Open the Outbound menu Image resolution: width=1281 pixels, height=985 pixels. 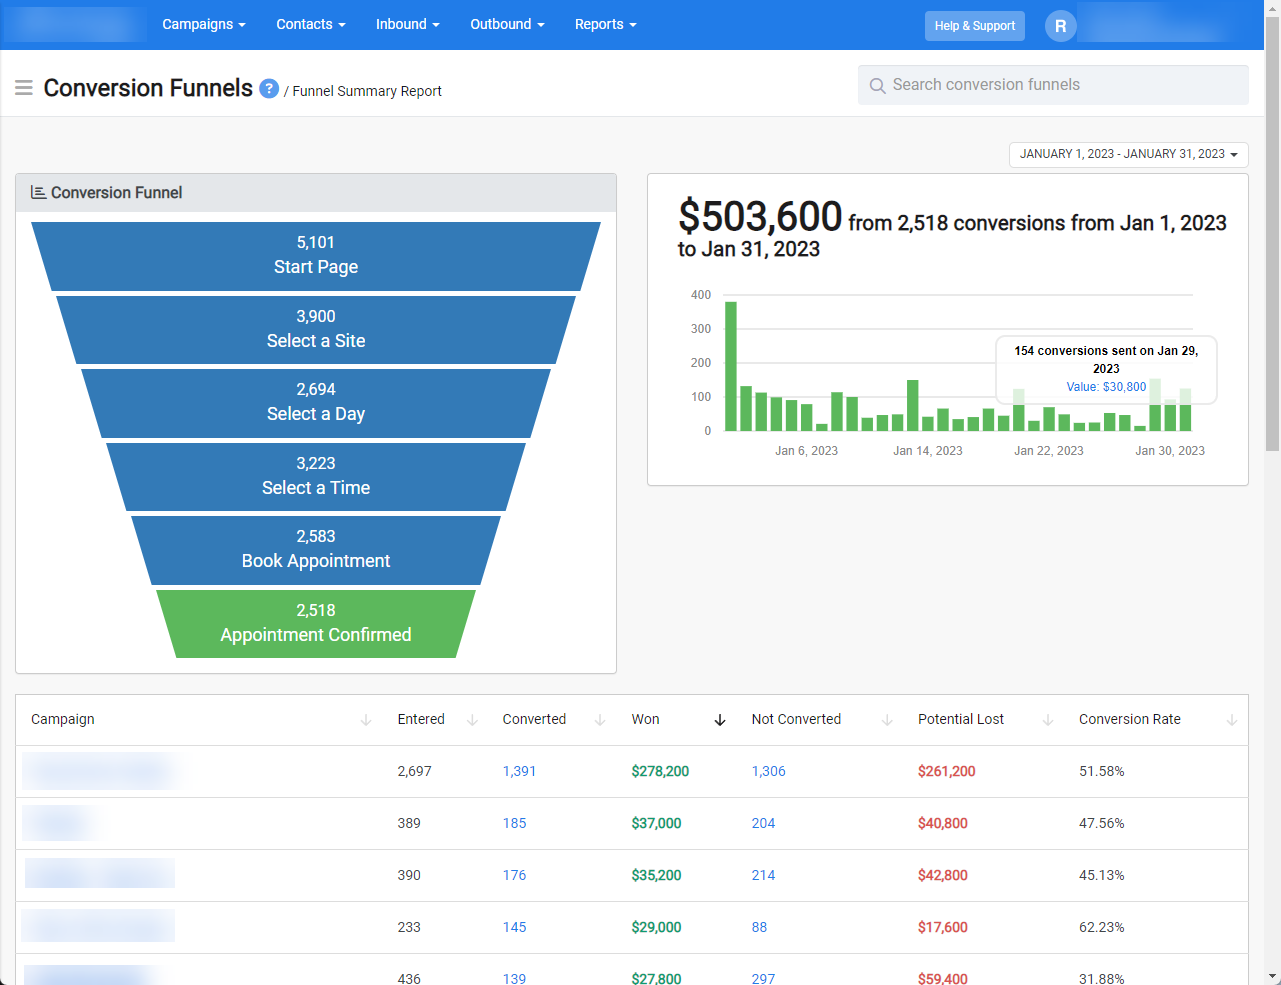(x=507, y=24)
